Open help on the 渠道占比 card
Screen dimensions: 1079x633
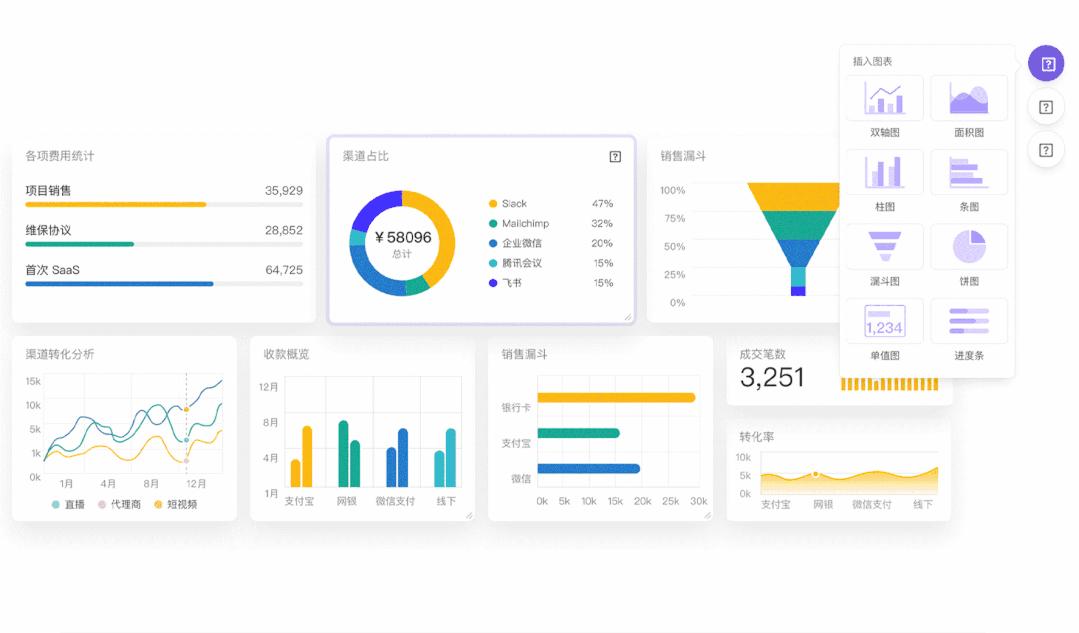(615, 156)
